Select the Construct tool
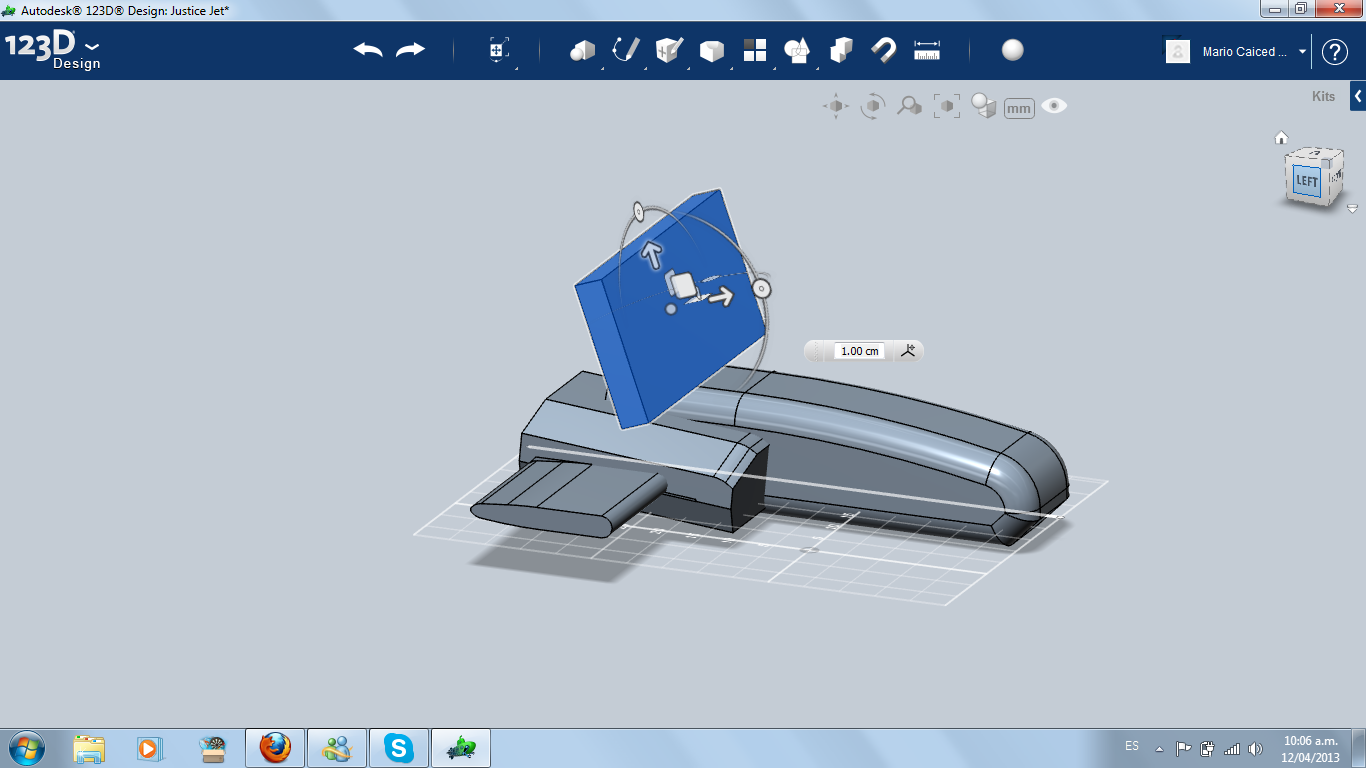 [x=669, y=50]
